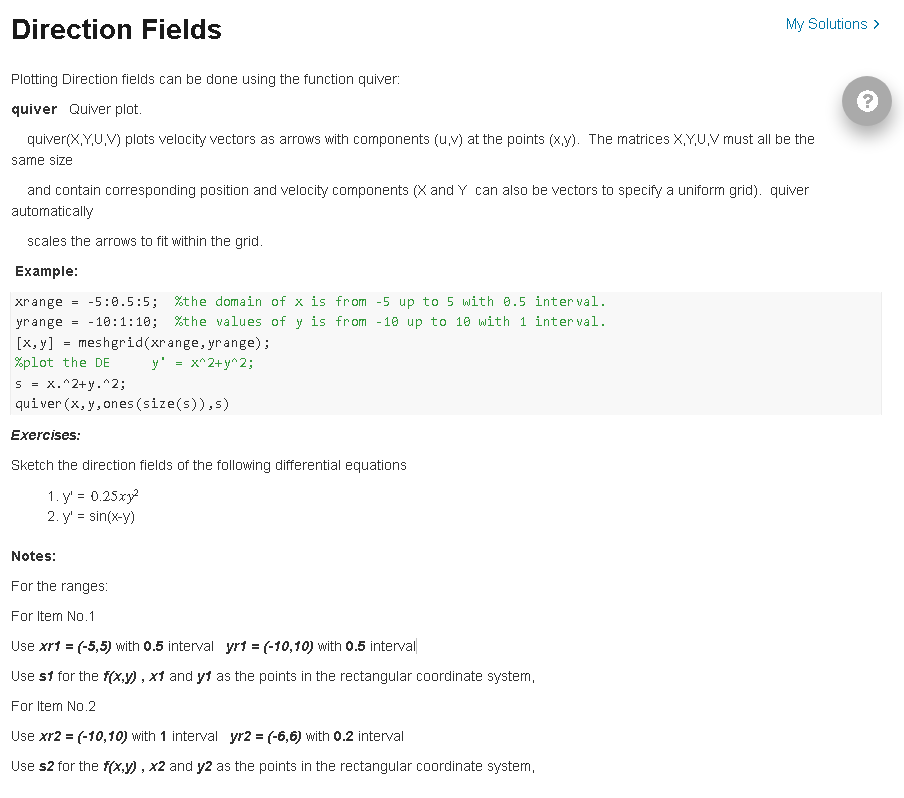Image resolution: width=904 pixels, height=798 pixels.
Task: Click the chevron next to My Solutions
Action: point(875,23)
